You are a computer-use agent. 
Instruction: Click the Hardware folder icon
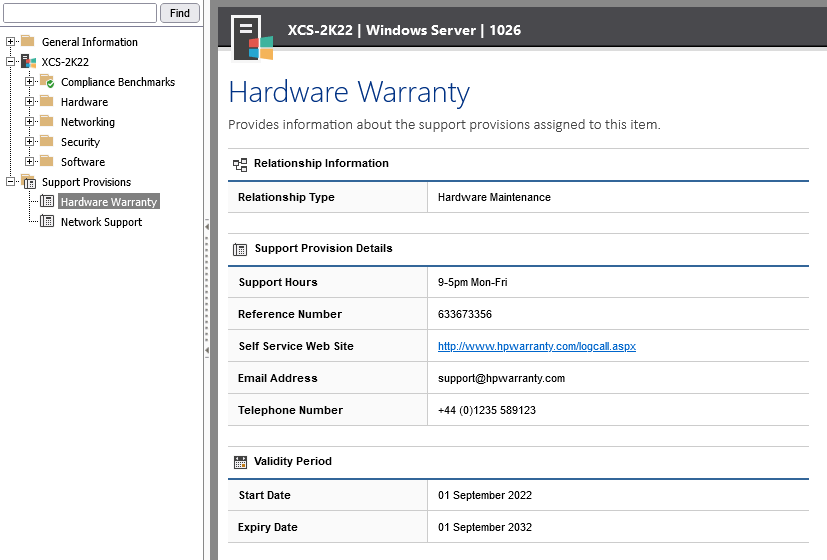[47, 101]
